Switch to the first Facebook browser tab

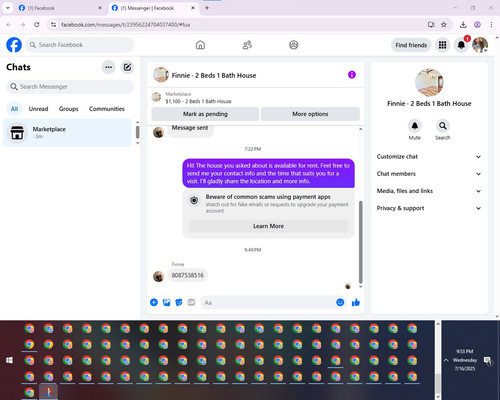point(60,8)
